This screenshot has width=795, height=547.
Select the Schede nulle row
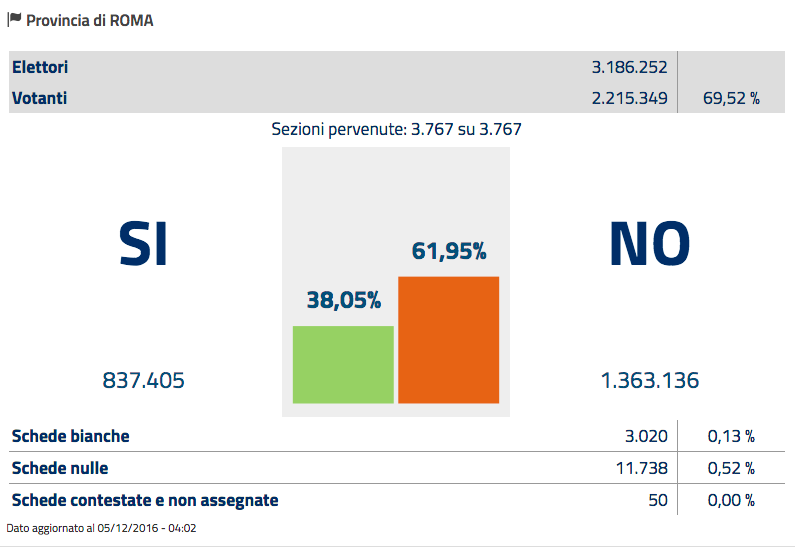[x=397, y=468]
